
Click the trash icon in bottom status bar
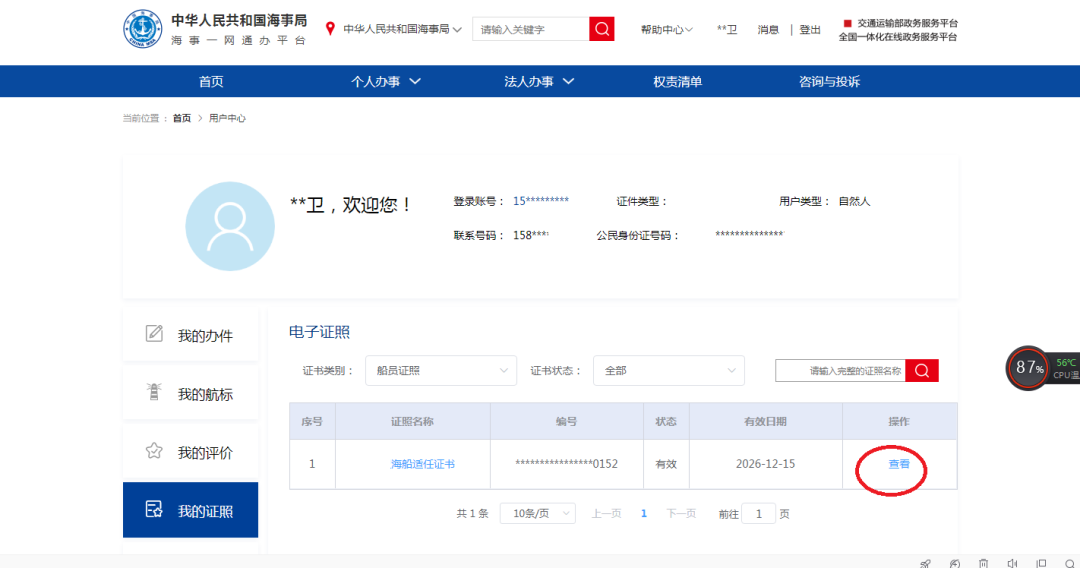tap(983, 563)
